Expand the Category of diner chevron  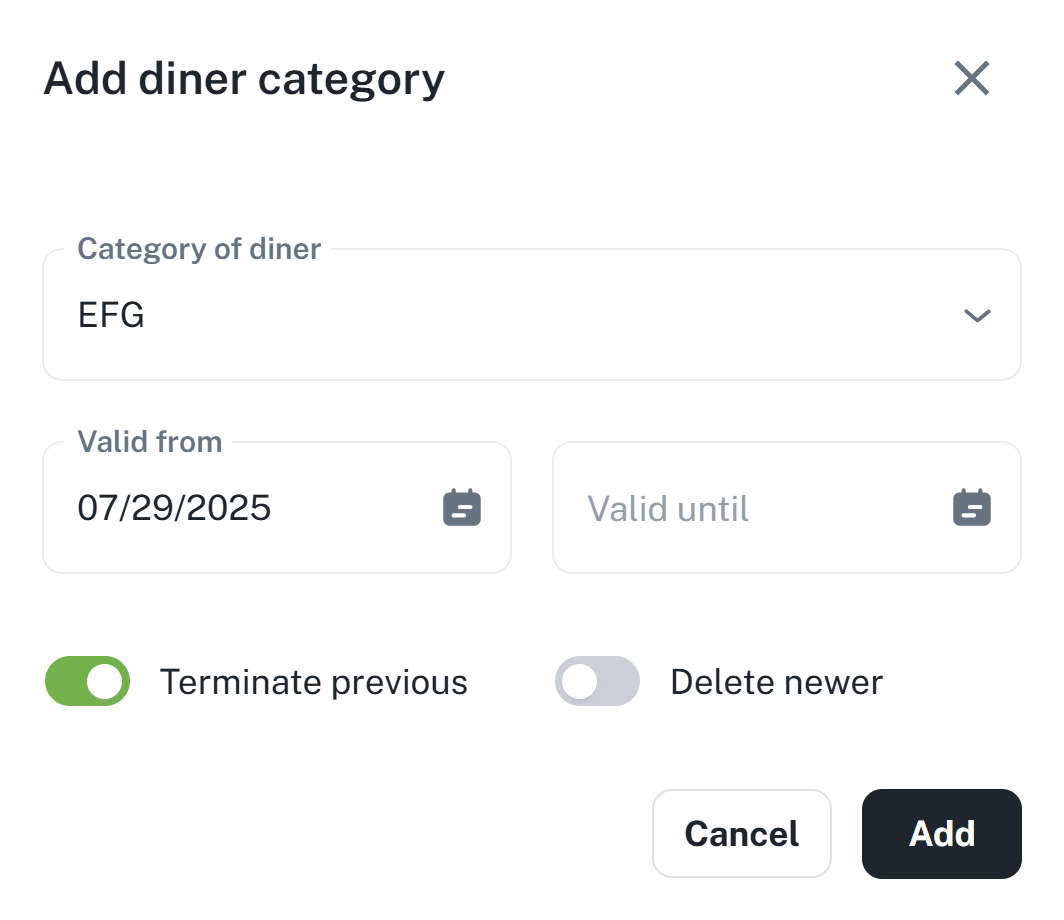coord(976,316)
